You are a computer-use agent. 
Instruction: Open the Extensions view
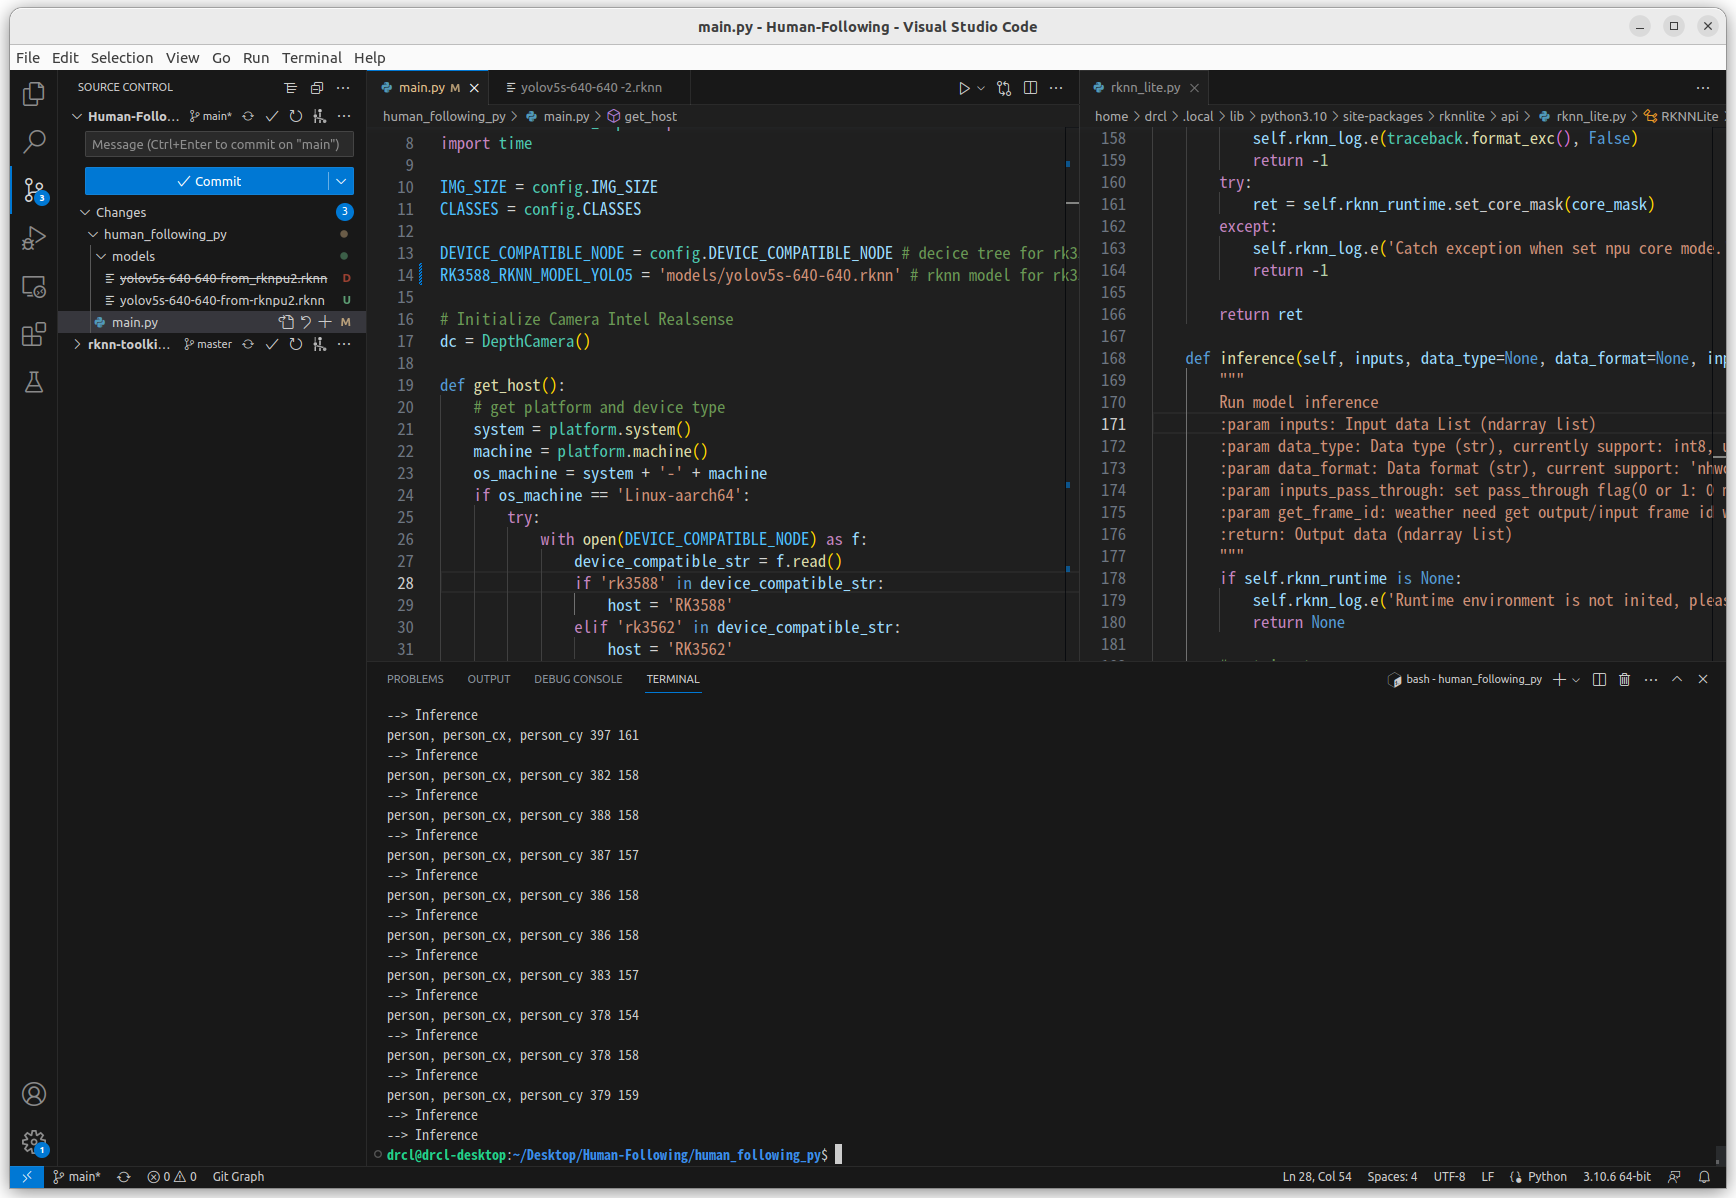[34, 334]
